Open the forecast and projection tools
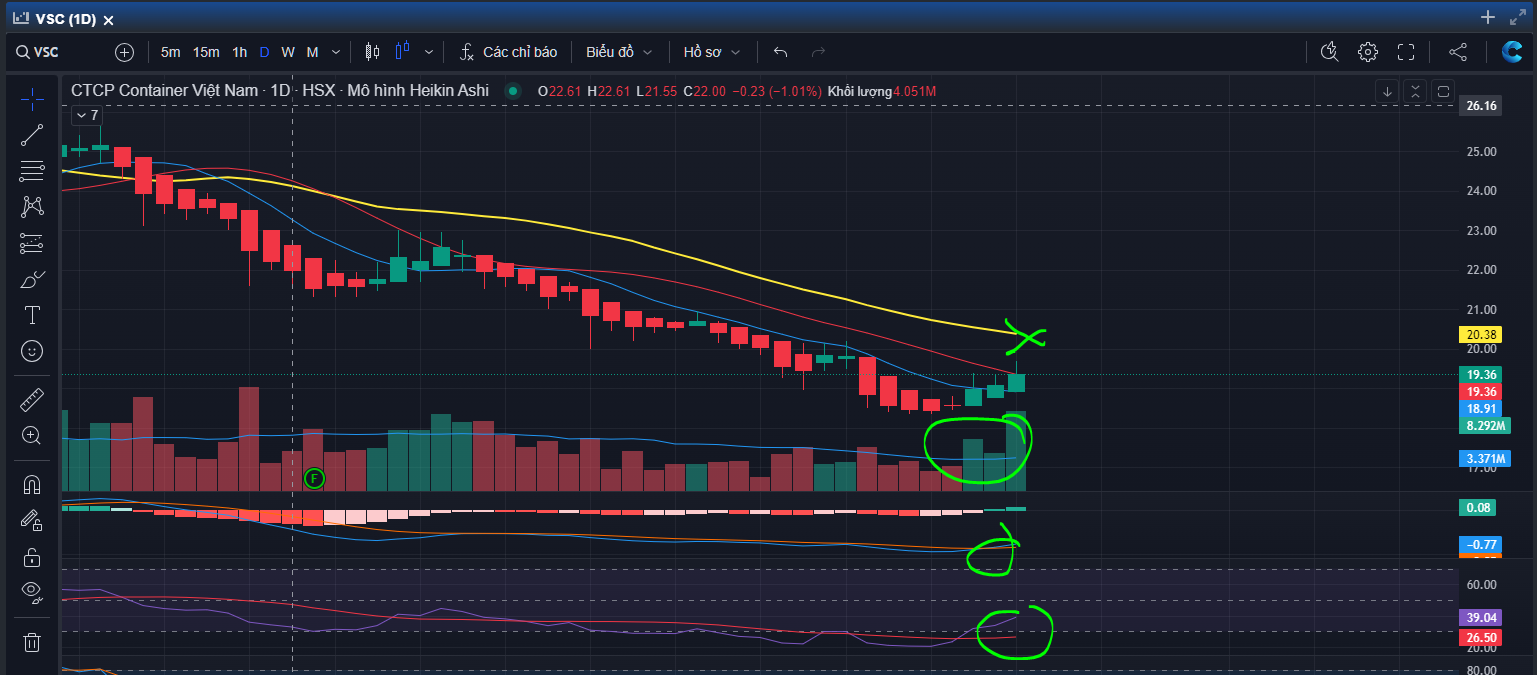The width and height of the screenshot is (1537, 675). (x=32, y=243)
